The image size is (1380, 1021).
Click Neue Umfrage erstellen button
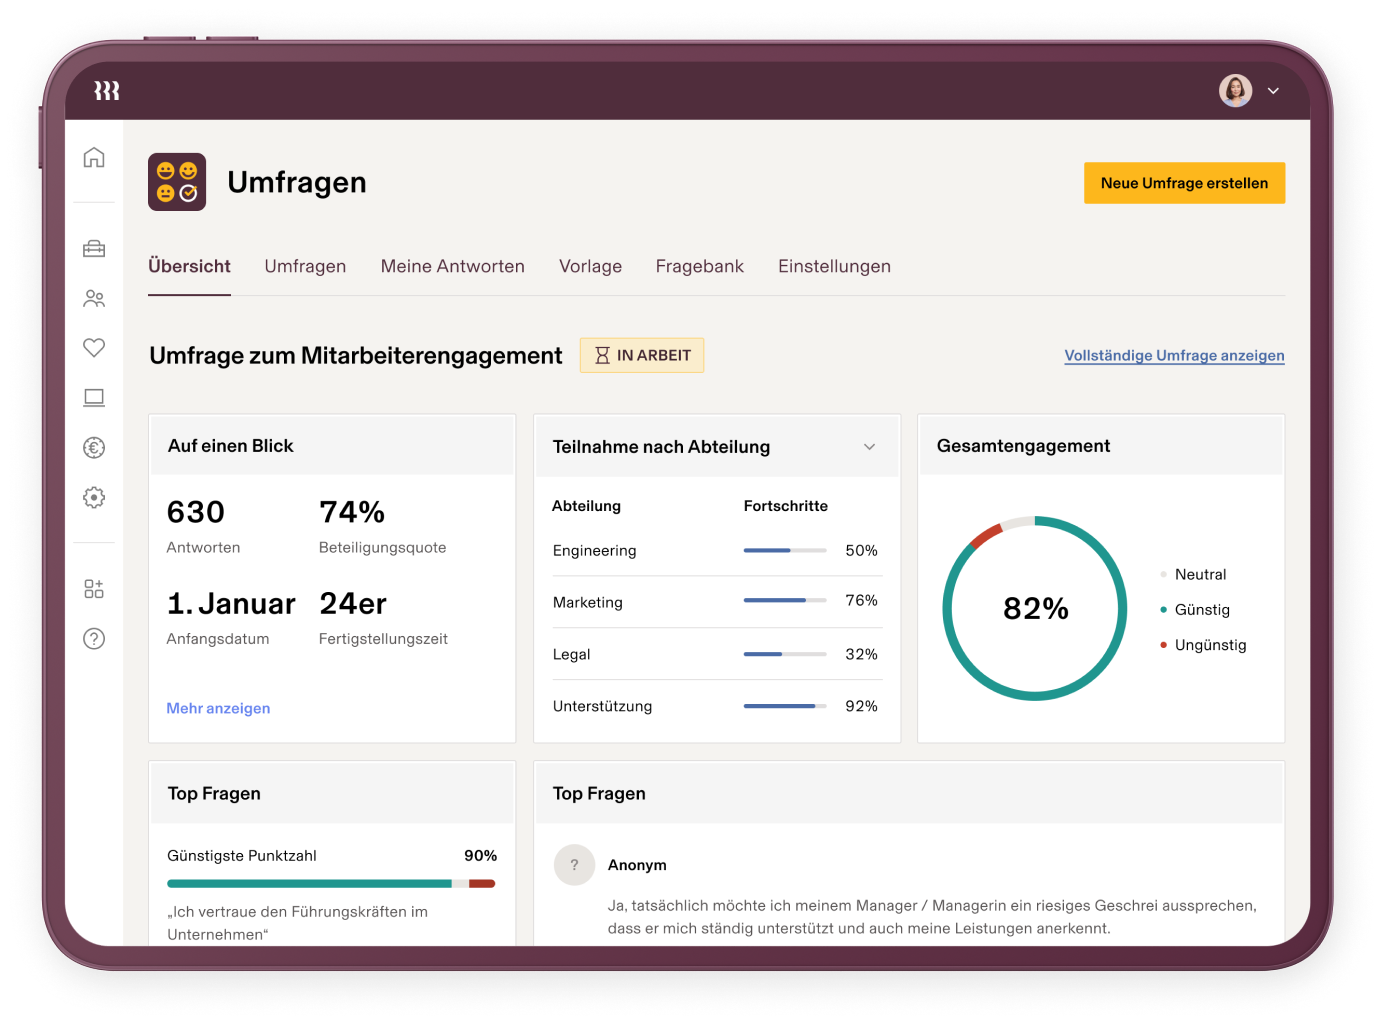click(x=1184, y=183)
